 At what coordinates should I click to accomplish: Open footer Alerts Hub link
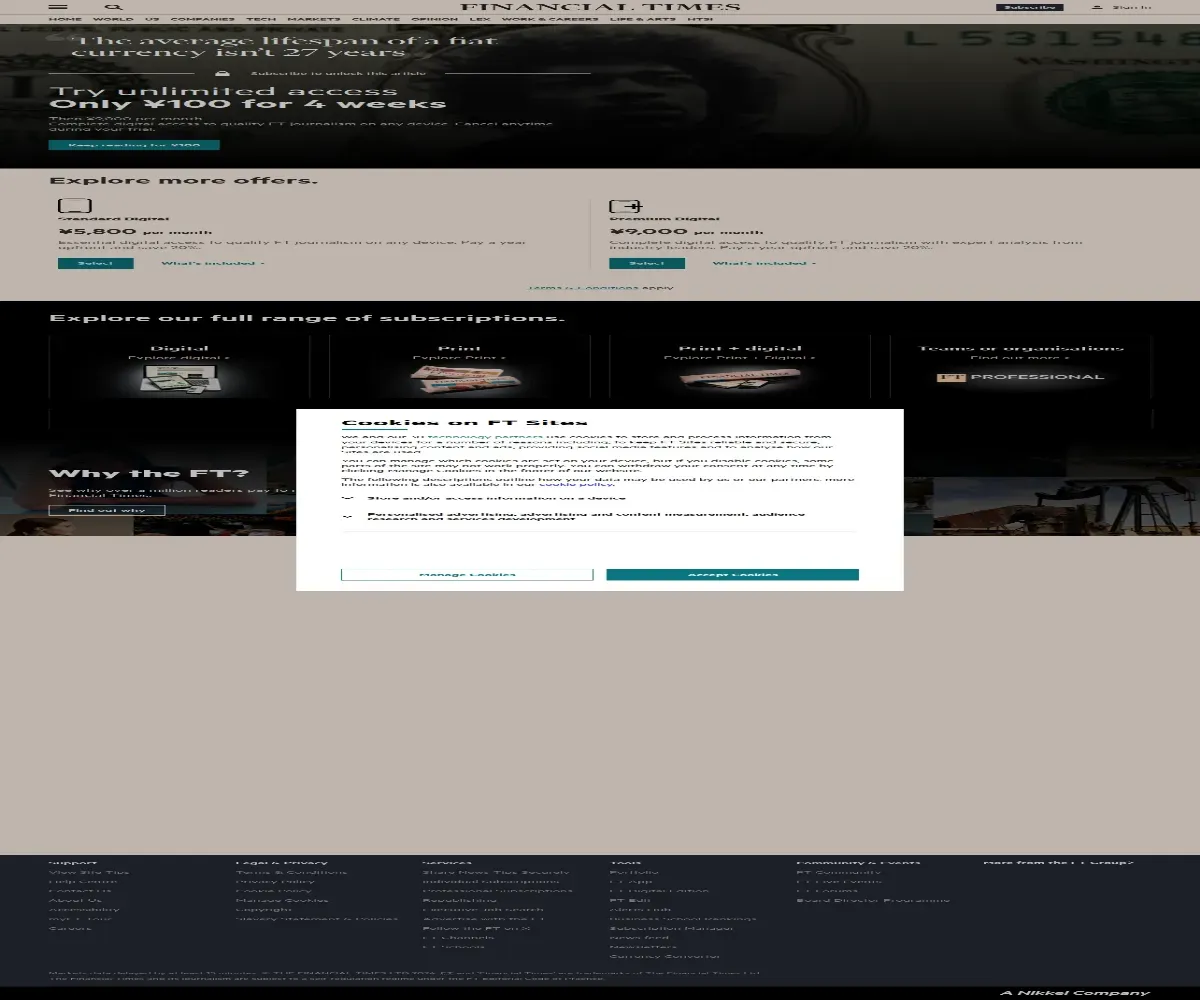641,910
